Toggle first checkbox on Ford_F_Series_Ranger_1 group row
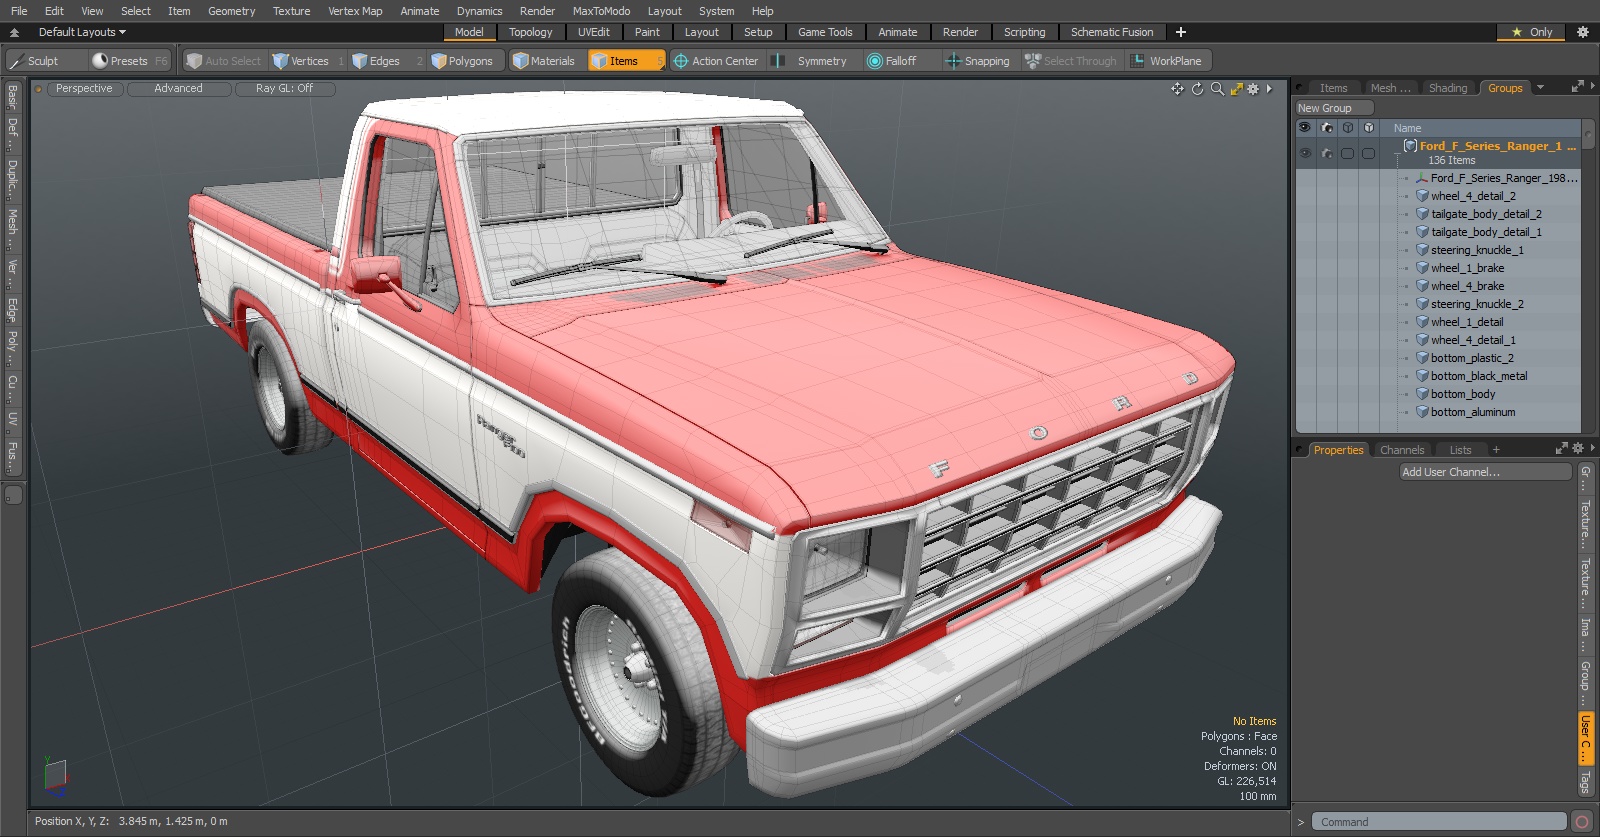 coord(1348,153)
